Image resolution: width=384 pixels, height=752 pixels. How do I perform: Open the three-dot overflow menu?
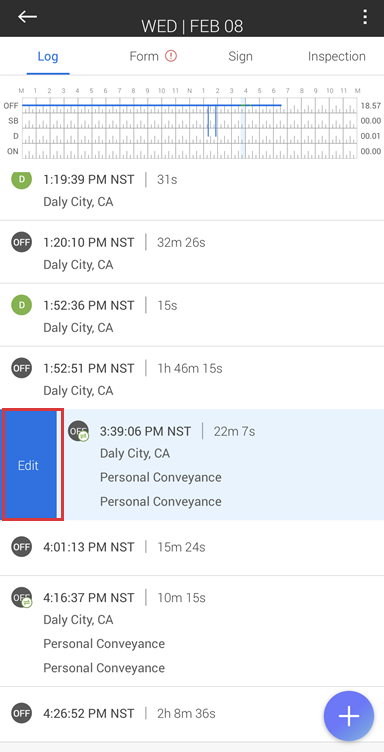365,17
